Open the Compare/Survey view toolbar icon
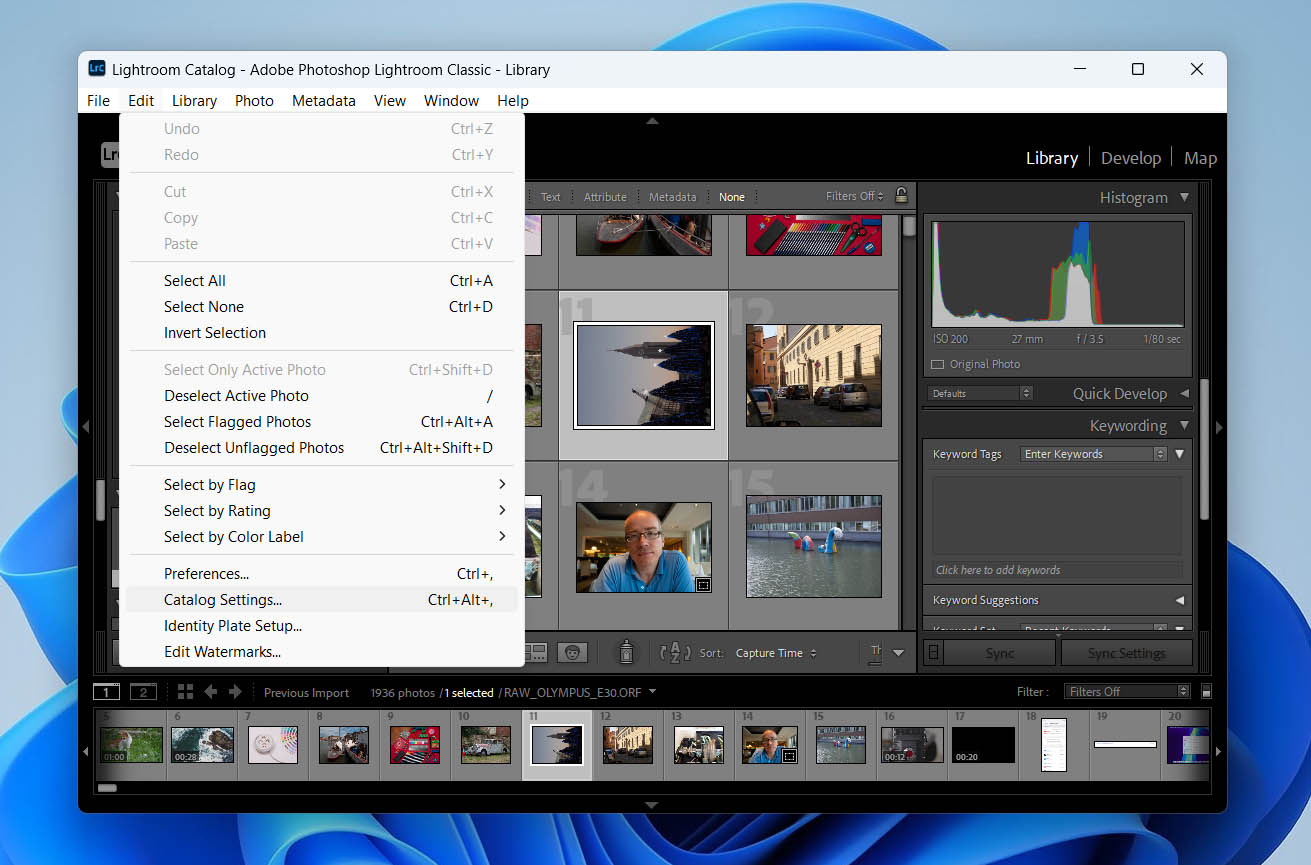The height and width of the screenshot is (865, 1311). [536, 652]
